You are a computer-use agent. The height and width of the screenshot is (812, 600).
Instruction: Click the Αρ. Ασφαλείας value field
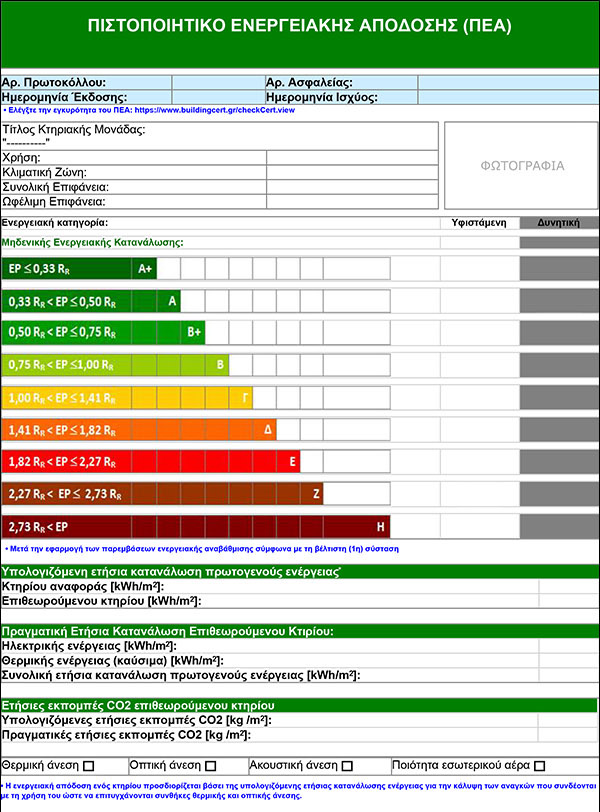pos(508,82)
